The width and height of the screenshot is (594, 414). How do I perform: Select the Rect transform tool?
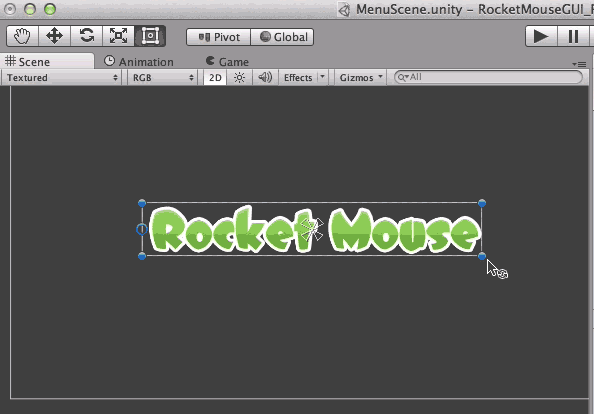click(x=150, y=36)
